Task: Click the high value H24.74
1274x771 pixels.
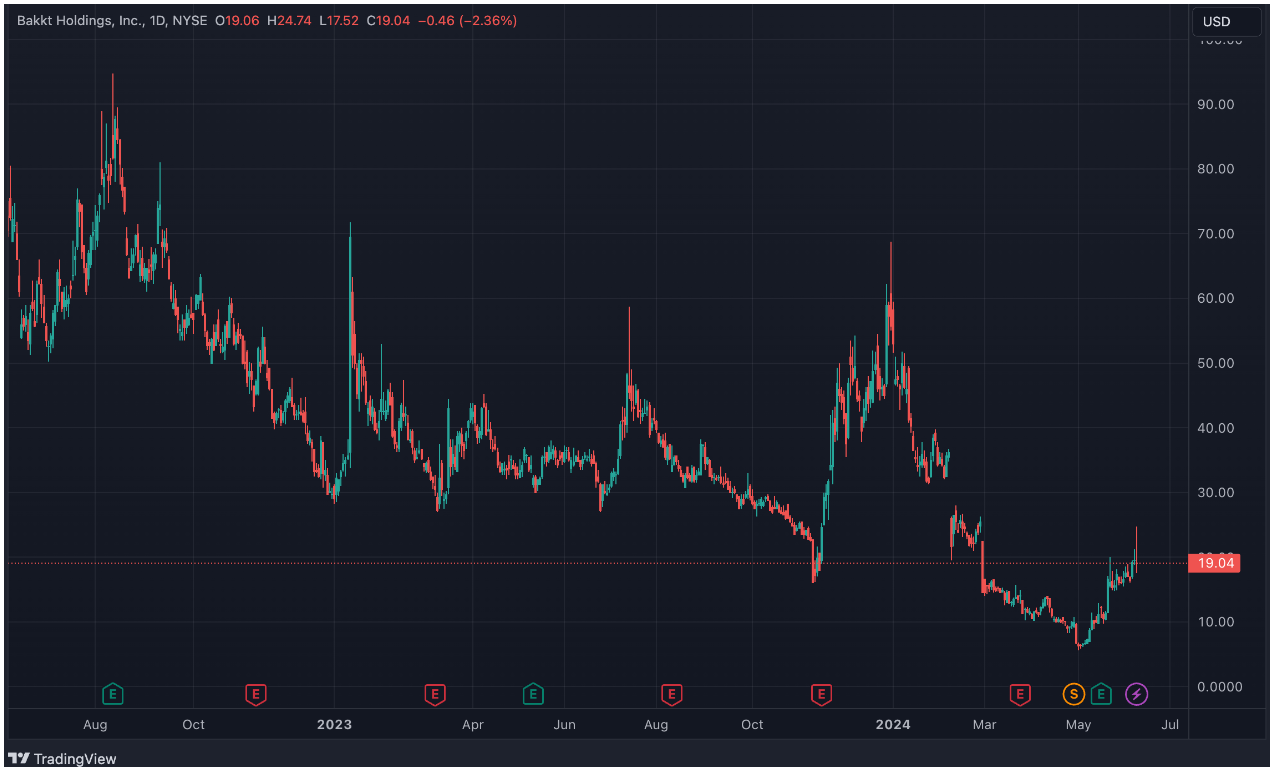Action: tap(289, 21)
